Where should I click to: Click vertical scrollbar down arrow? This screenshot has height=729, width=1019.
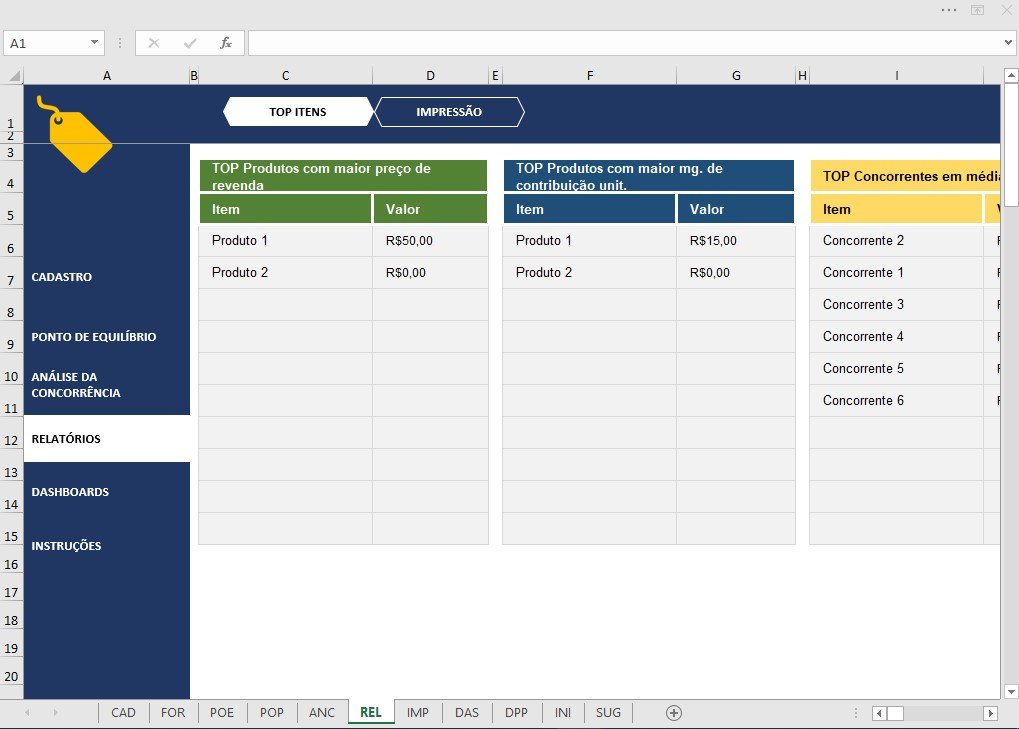[x=1011, y=691]
